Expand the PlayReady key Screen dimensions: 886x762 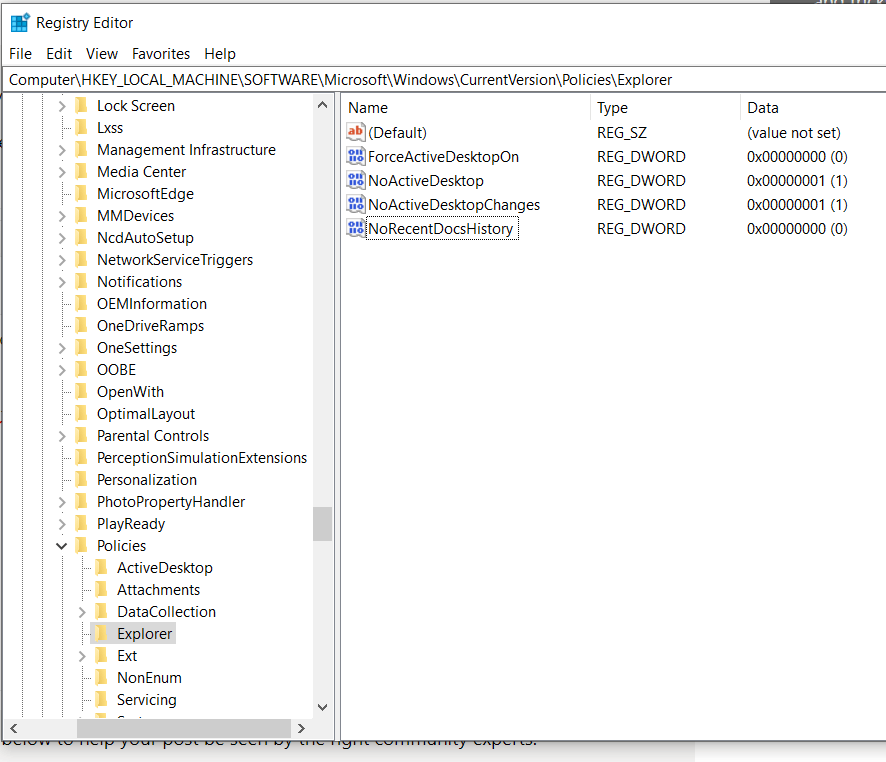[62, 524]
